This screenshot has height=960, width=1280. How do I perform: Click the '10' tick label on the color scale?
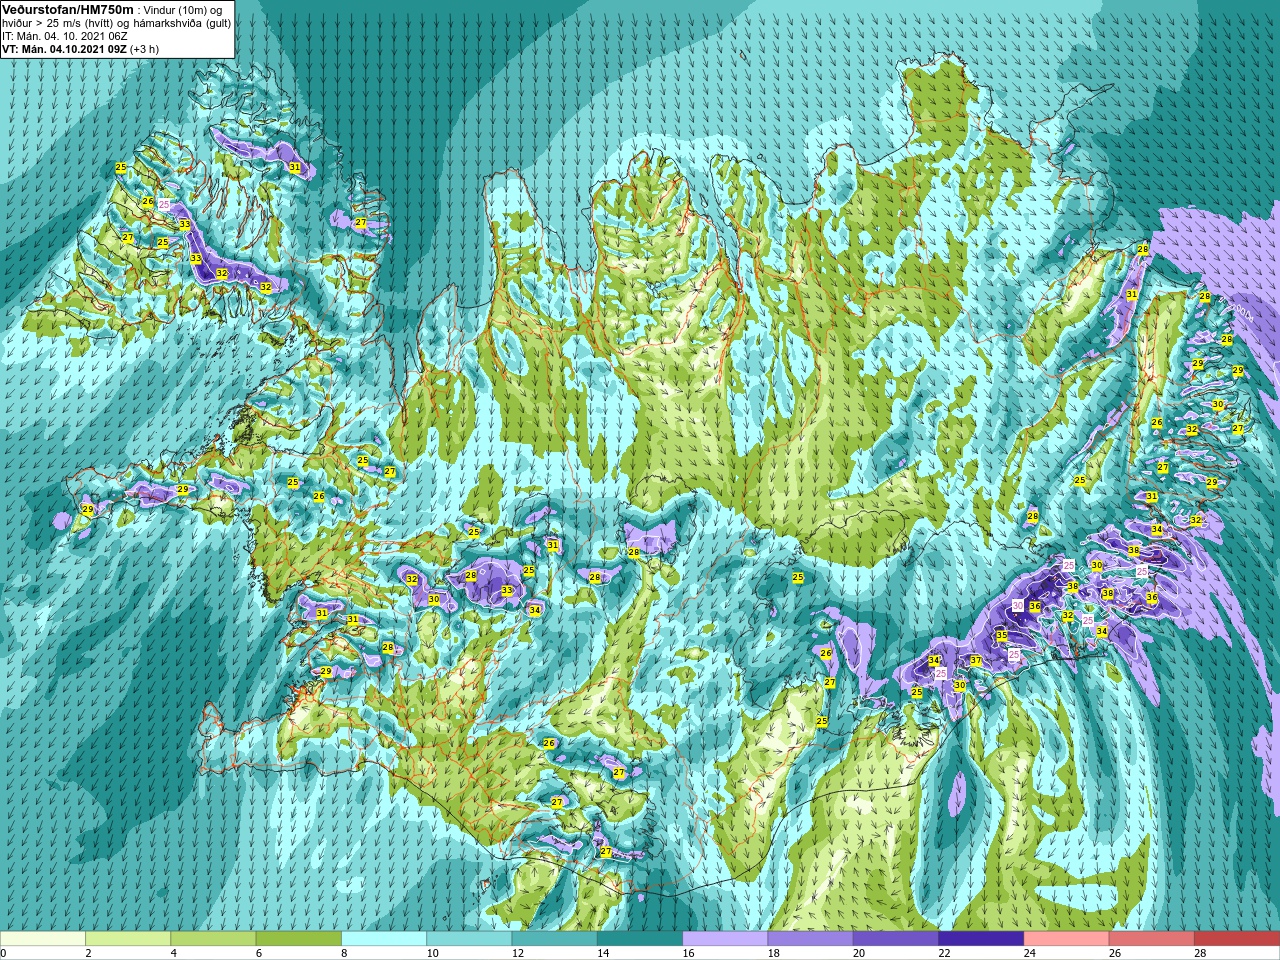(432, 953)
